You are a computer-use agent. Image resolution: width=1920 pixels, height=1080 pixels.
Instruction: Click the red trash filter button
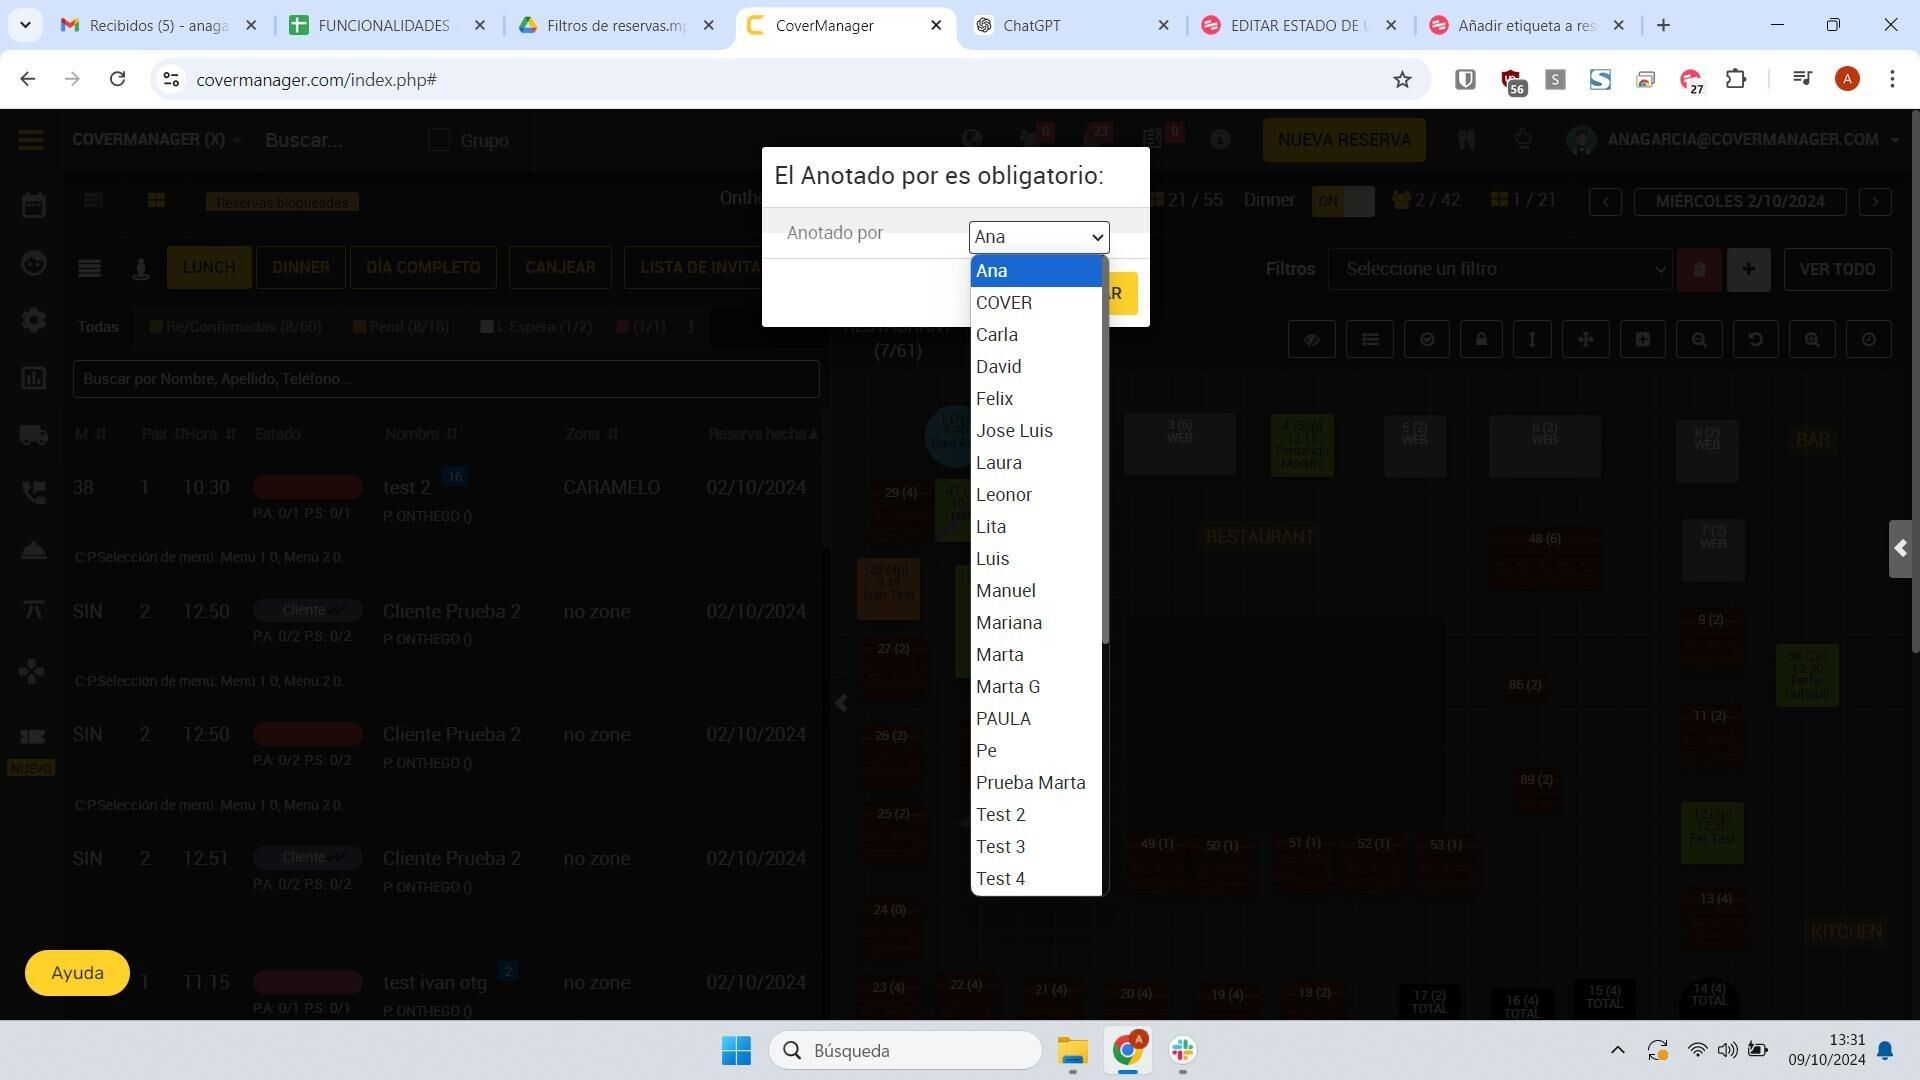(x=1699, y=269)
